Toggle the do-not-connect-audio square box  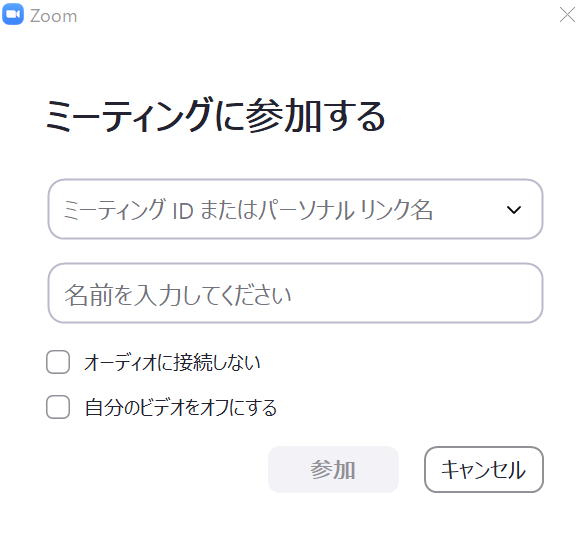coord(58,362)
